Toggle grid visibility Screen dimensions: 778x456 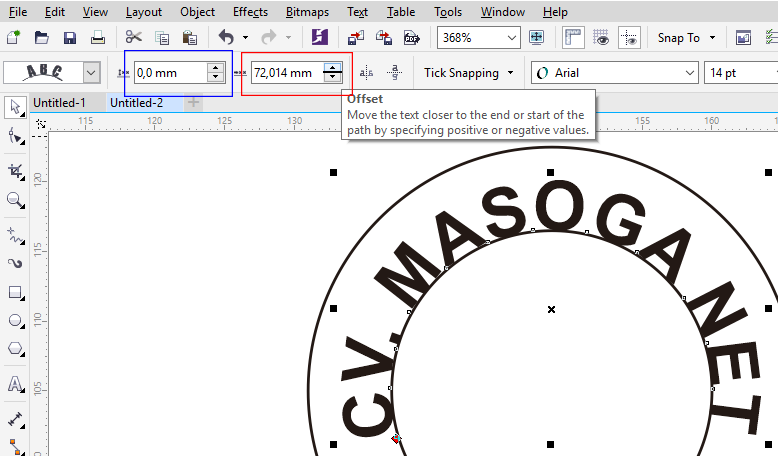[x=601, y=38]
